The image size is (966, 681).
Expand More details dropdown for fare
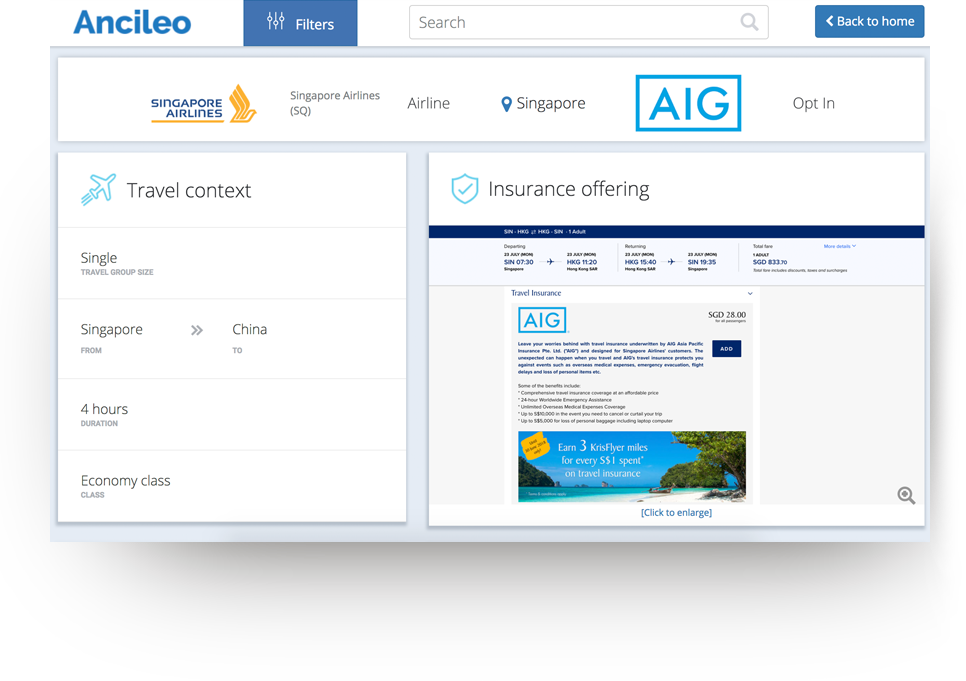tap(840, 246)
